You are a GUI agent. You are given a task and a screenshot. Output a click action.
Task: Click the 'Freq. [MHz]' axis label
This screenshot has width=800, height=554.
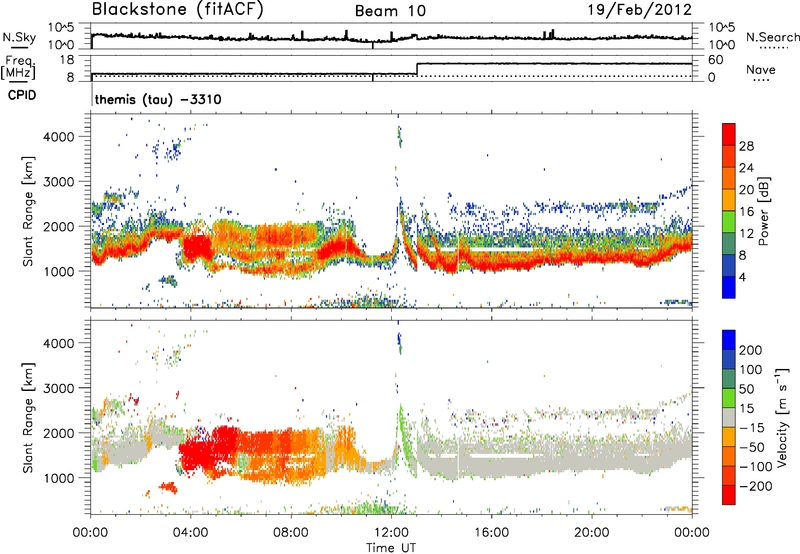19,68
